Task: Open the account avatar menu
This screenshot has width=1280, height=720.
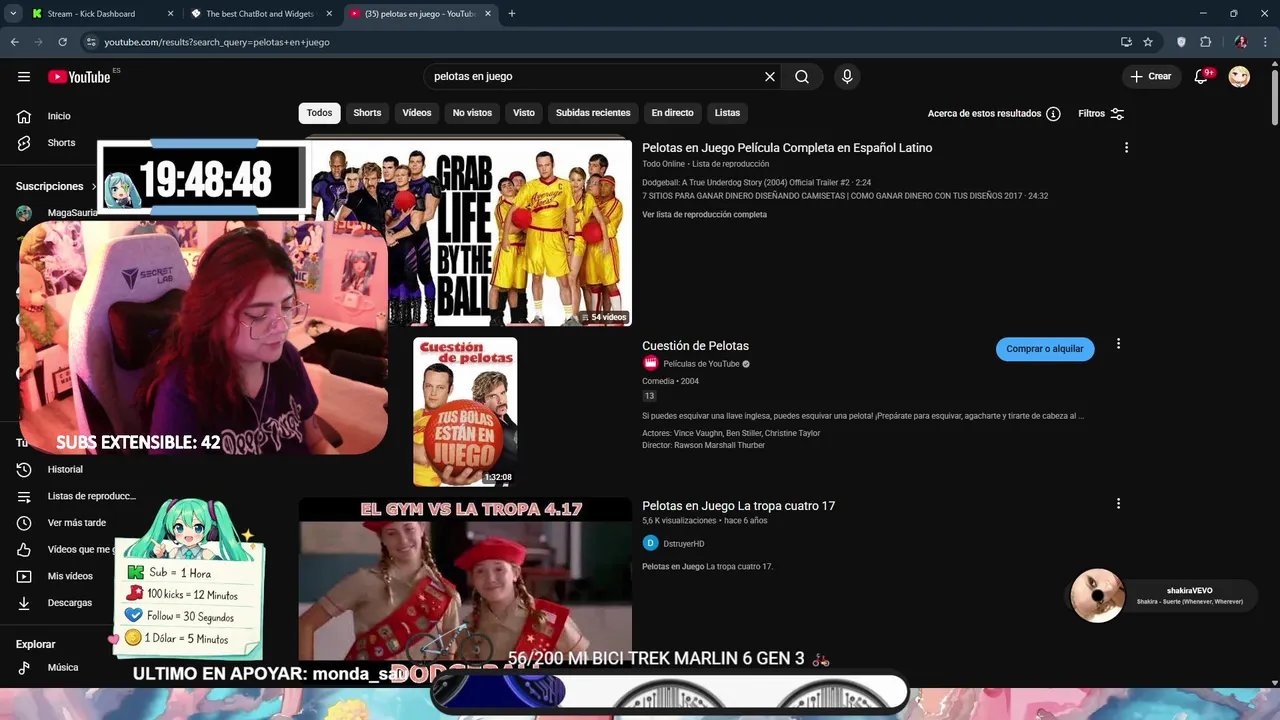Action: tap(1239, 77)
